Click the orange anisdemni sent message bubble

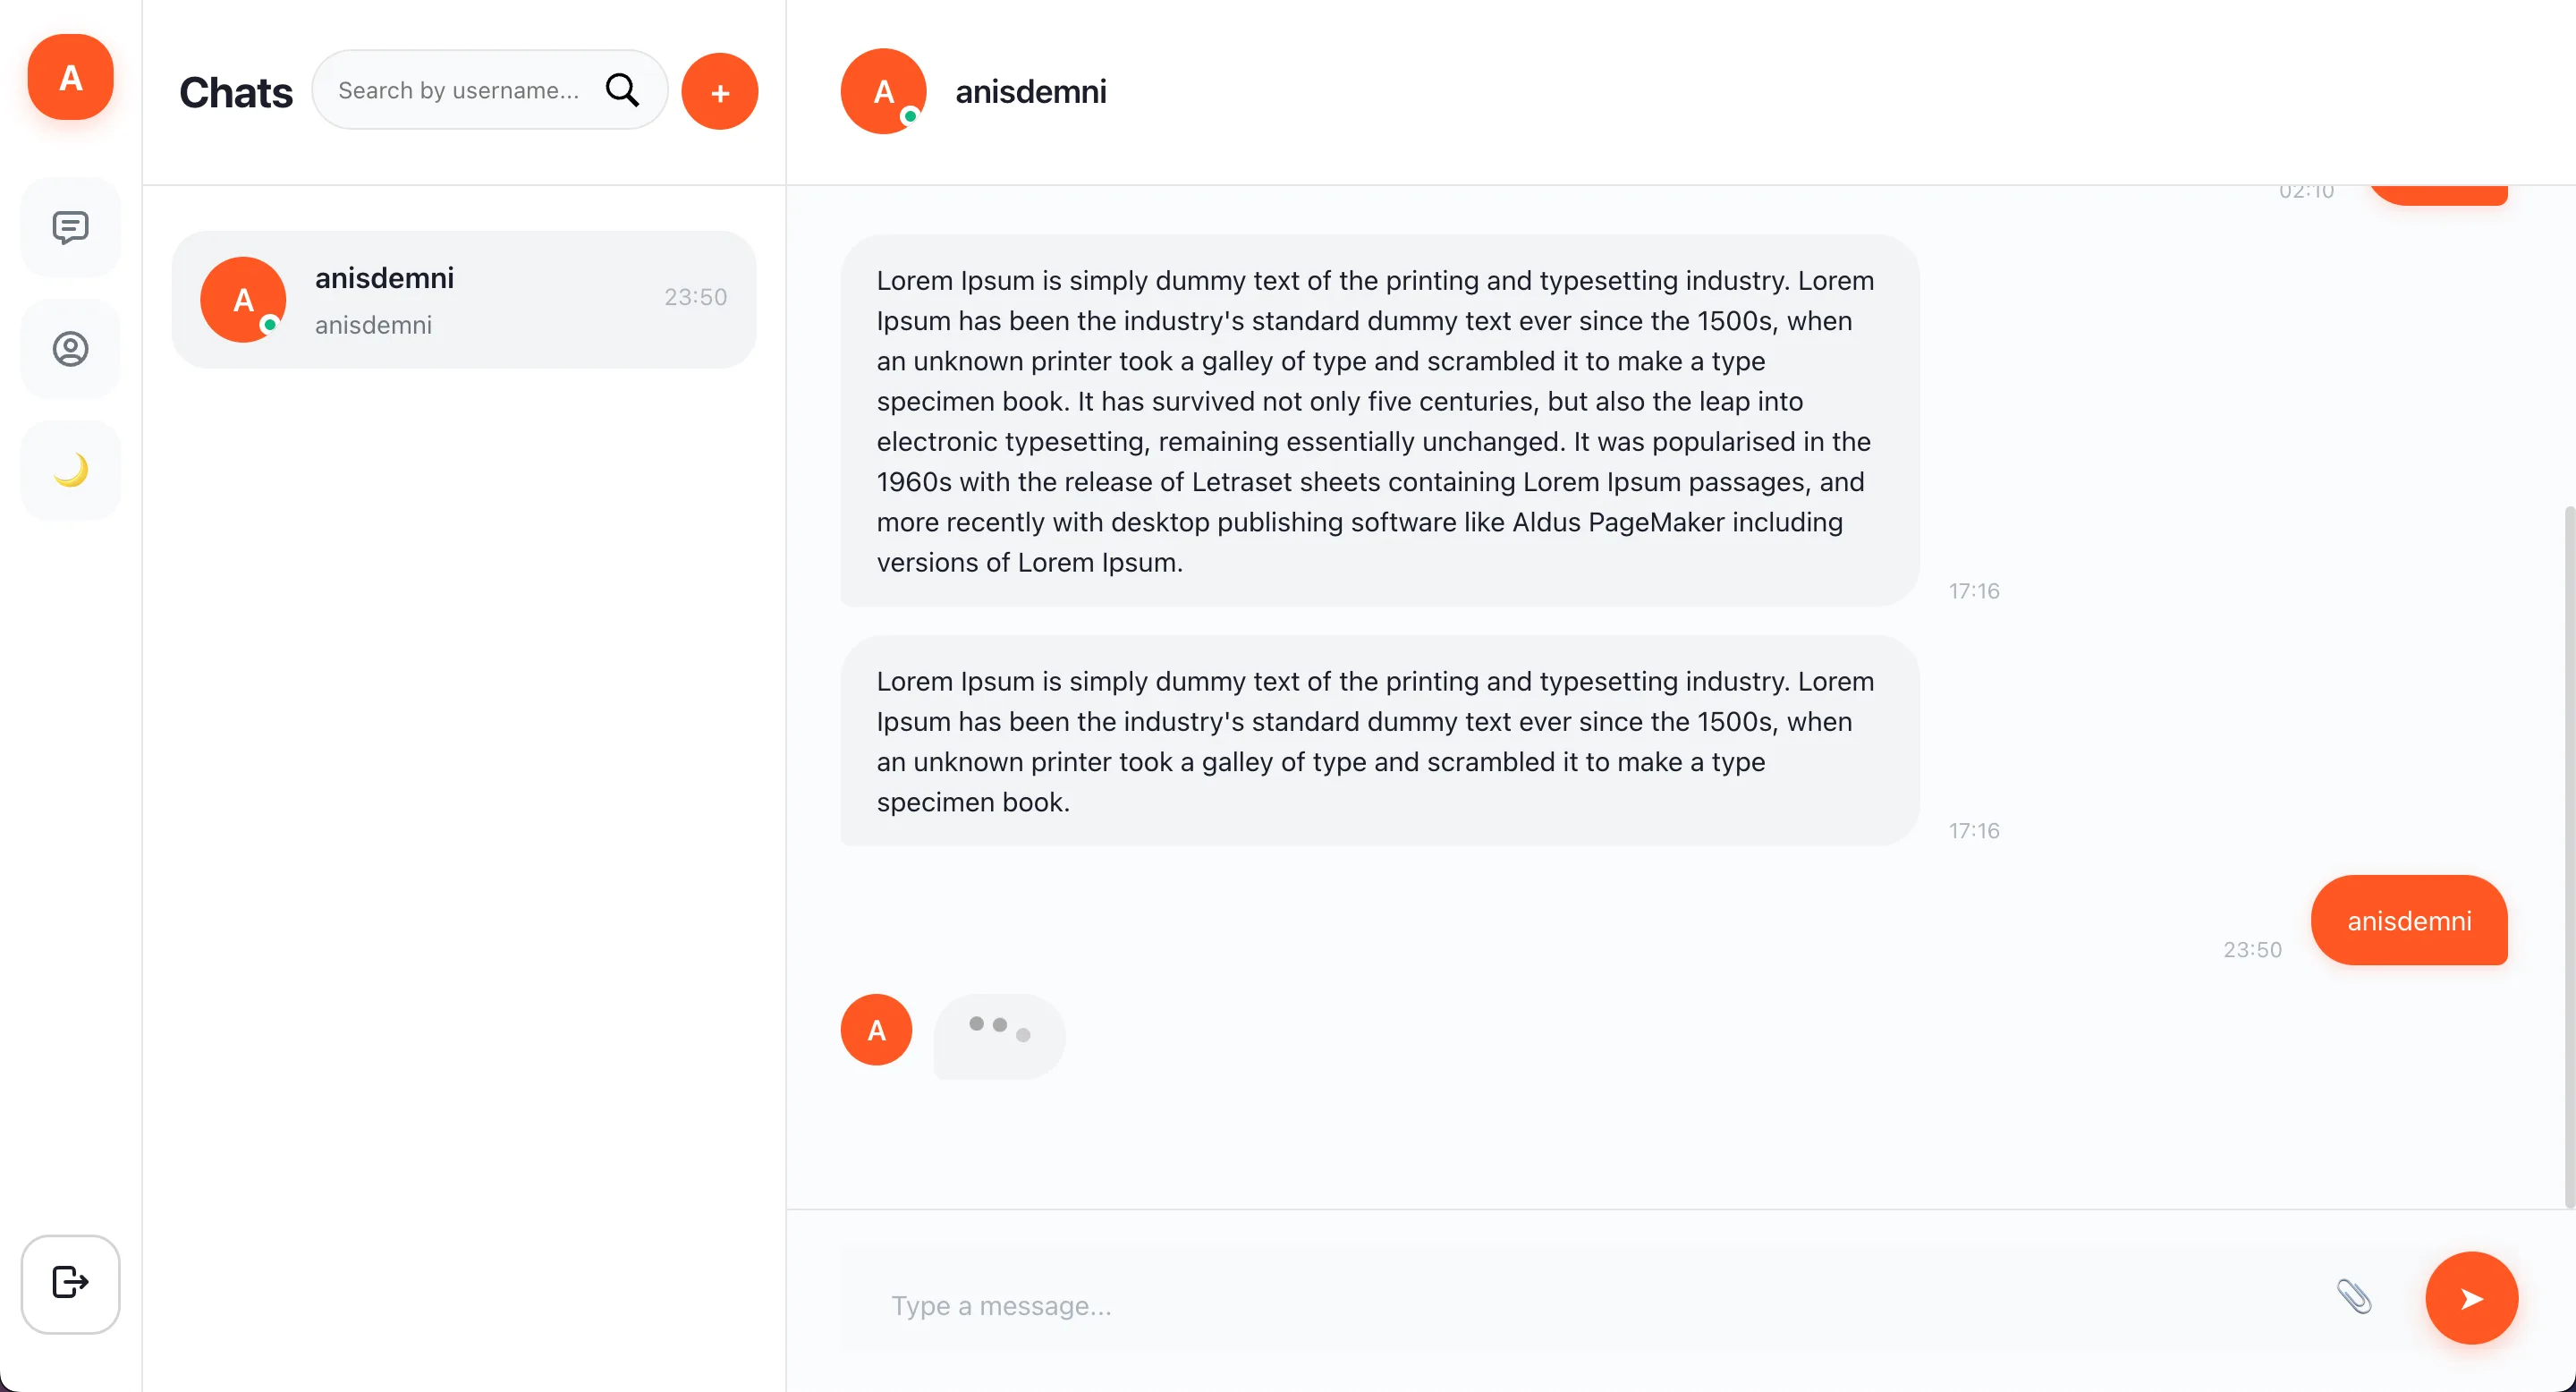[2408, 920]
